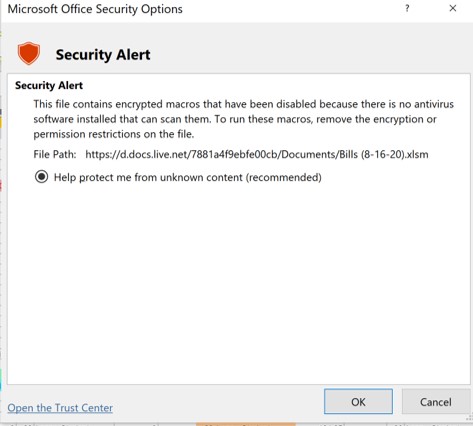Click the orange shield security icon
The width and height of the screenshot is (473, 426).
tap(29, 53)
